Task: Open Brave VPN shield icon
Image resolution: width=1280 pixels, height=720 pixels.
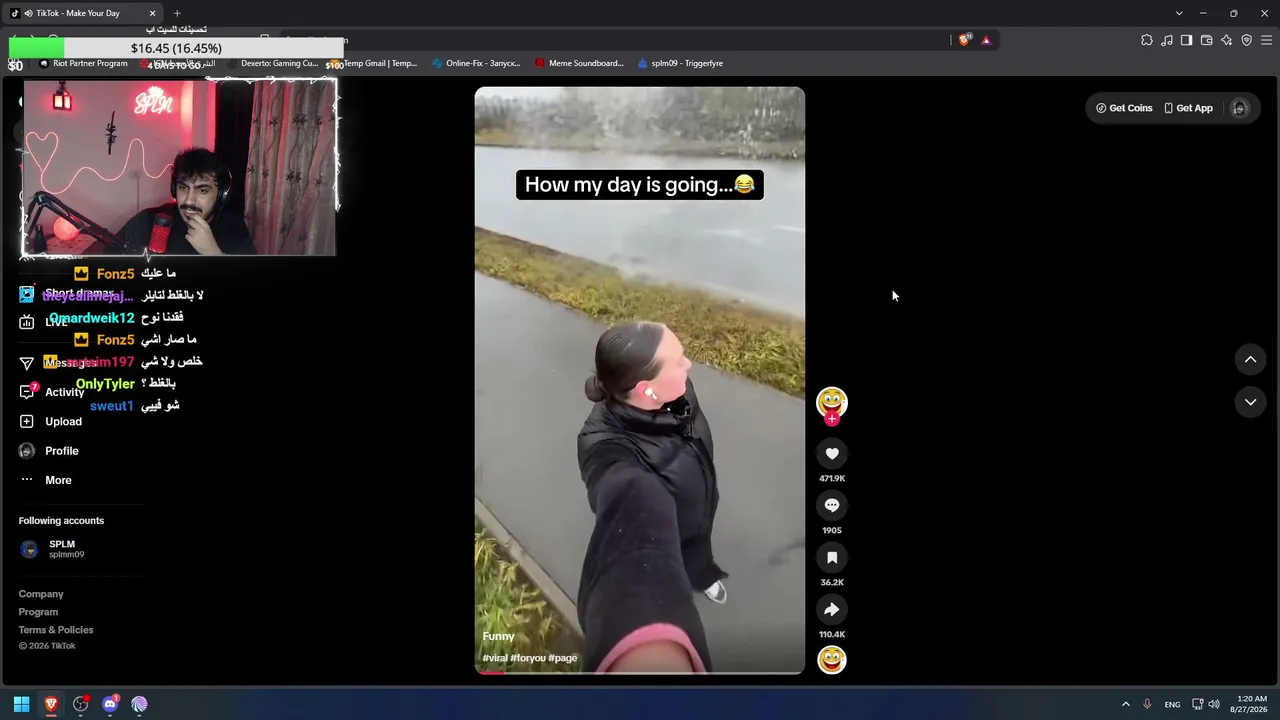Action: pyautogui.click(x=1246, y=40)
